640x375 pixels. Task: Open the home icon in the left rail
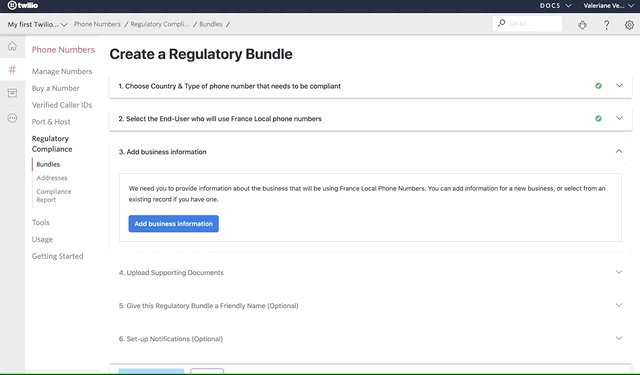[x=12, y=46]
